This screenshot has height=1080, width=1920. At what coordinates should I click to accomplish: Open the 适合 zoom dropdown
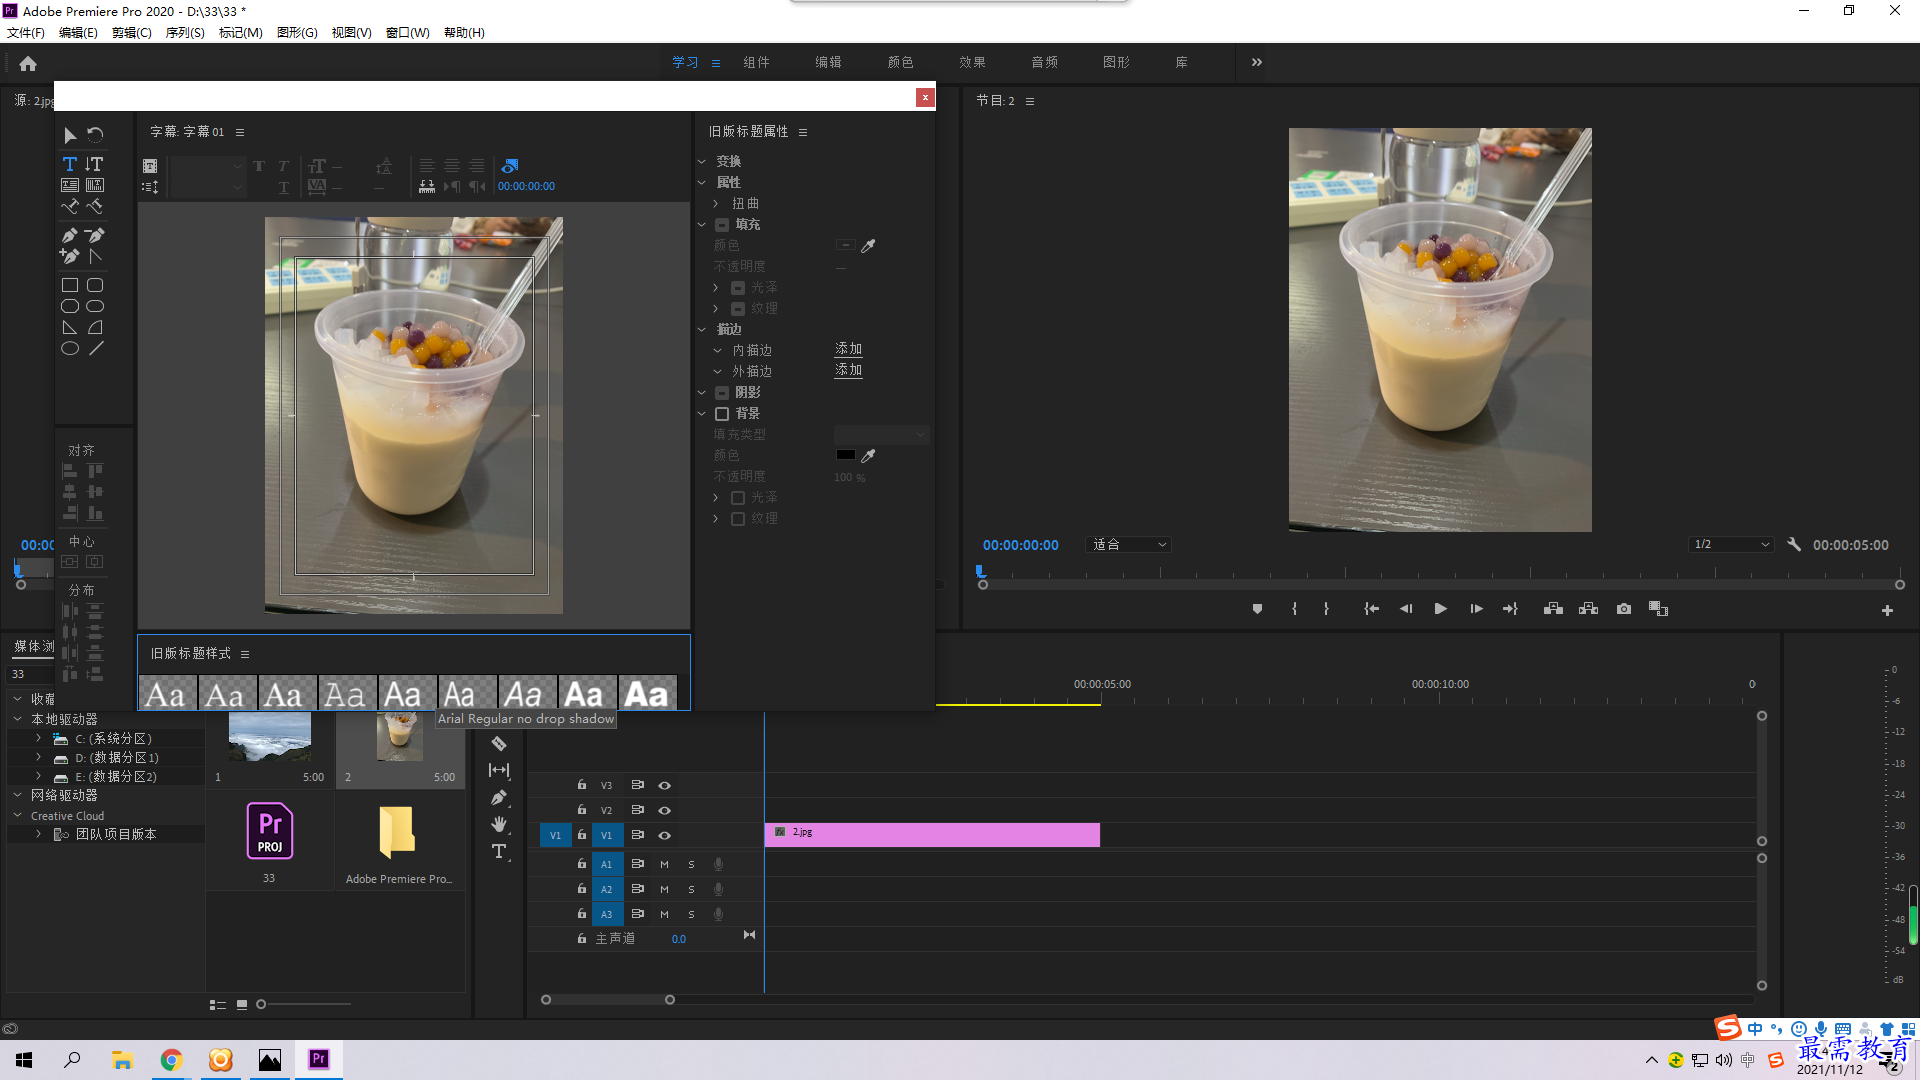1128,545
